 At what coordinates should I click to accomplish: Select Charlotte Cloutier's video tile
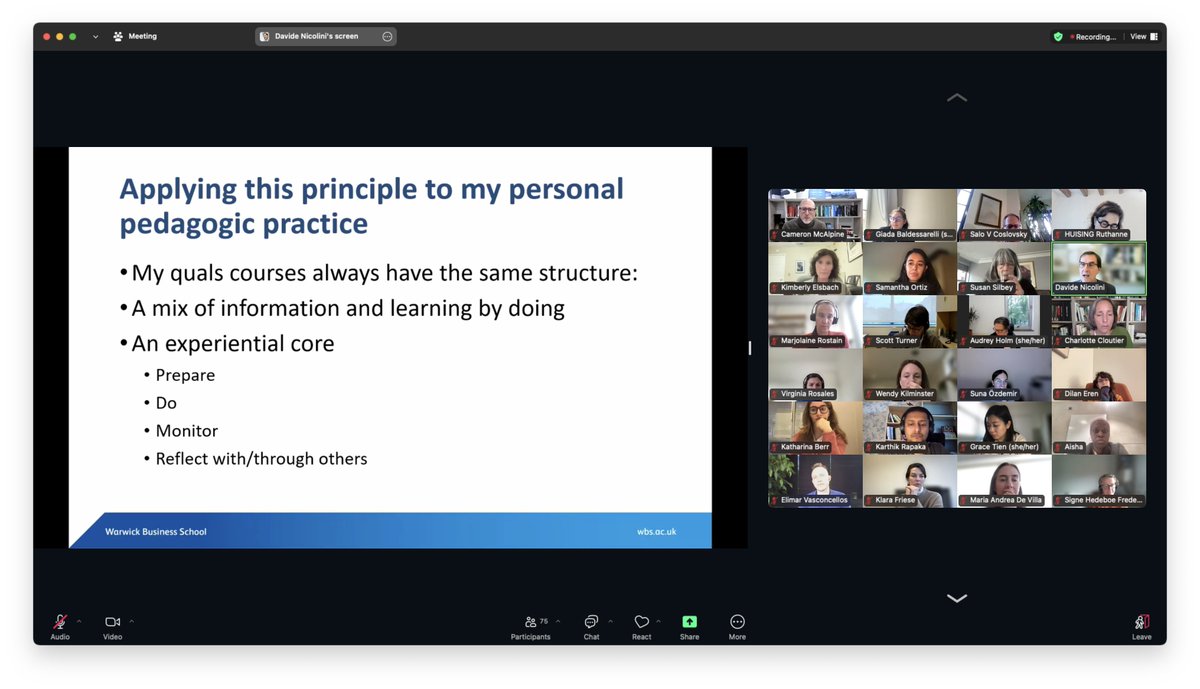pos(1099,321)
